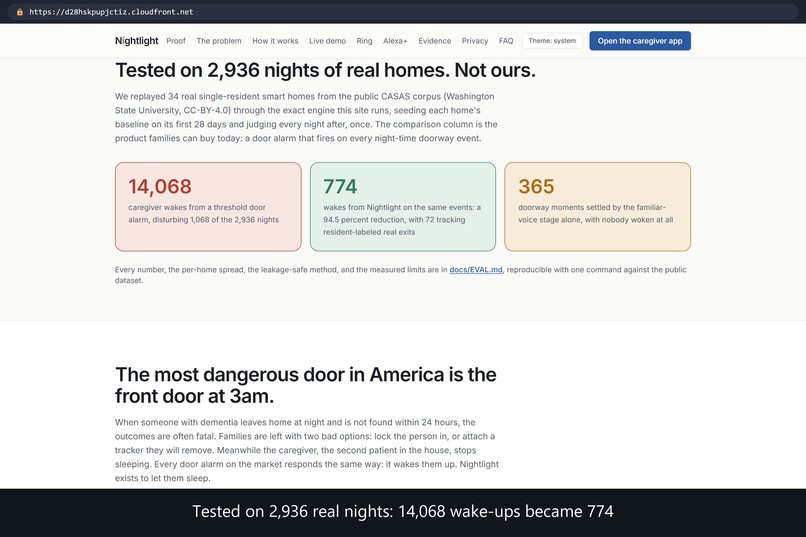Open the Nightlight logo home link
This screenshot has height=537, width=806.
[137, 41]
